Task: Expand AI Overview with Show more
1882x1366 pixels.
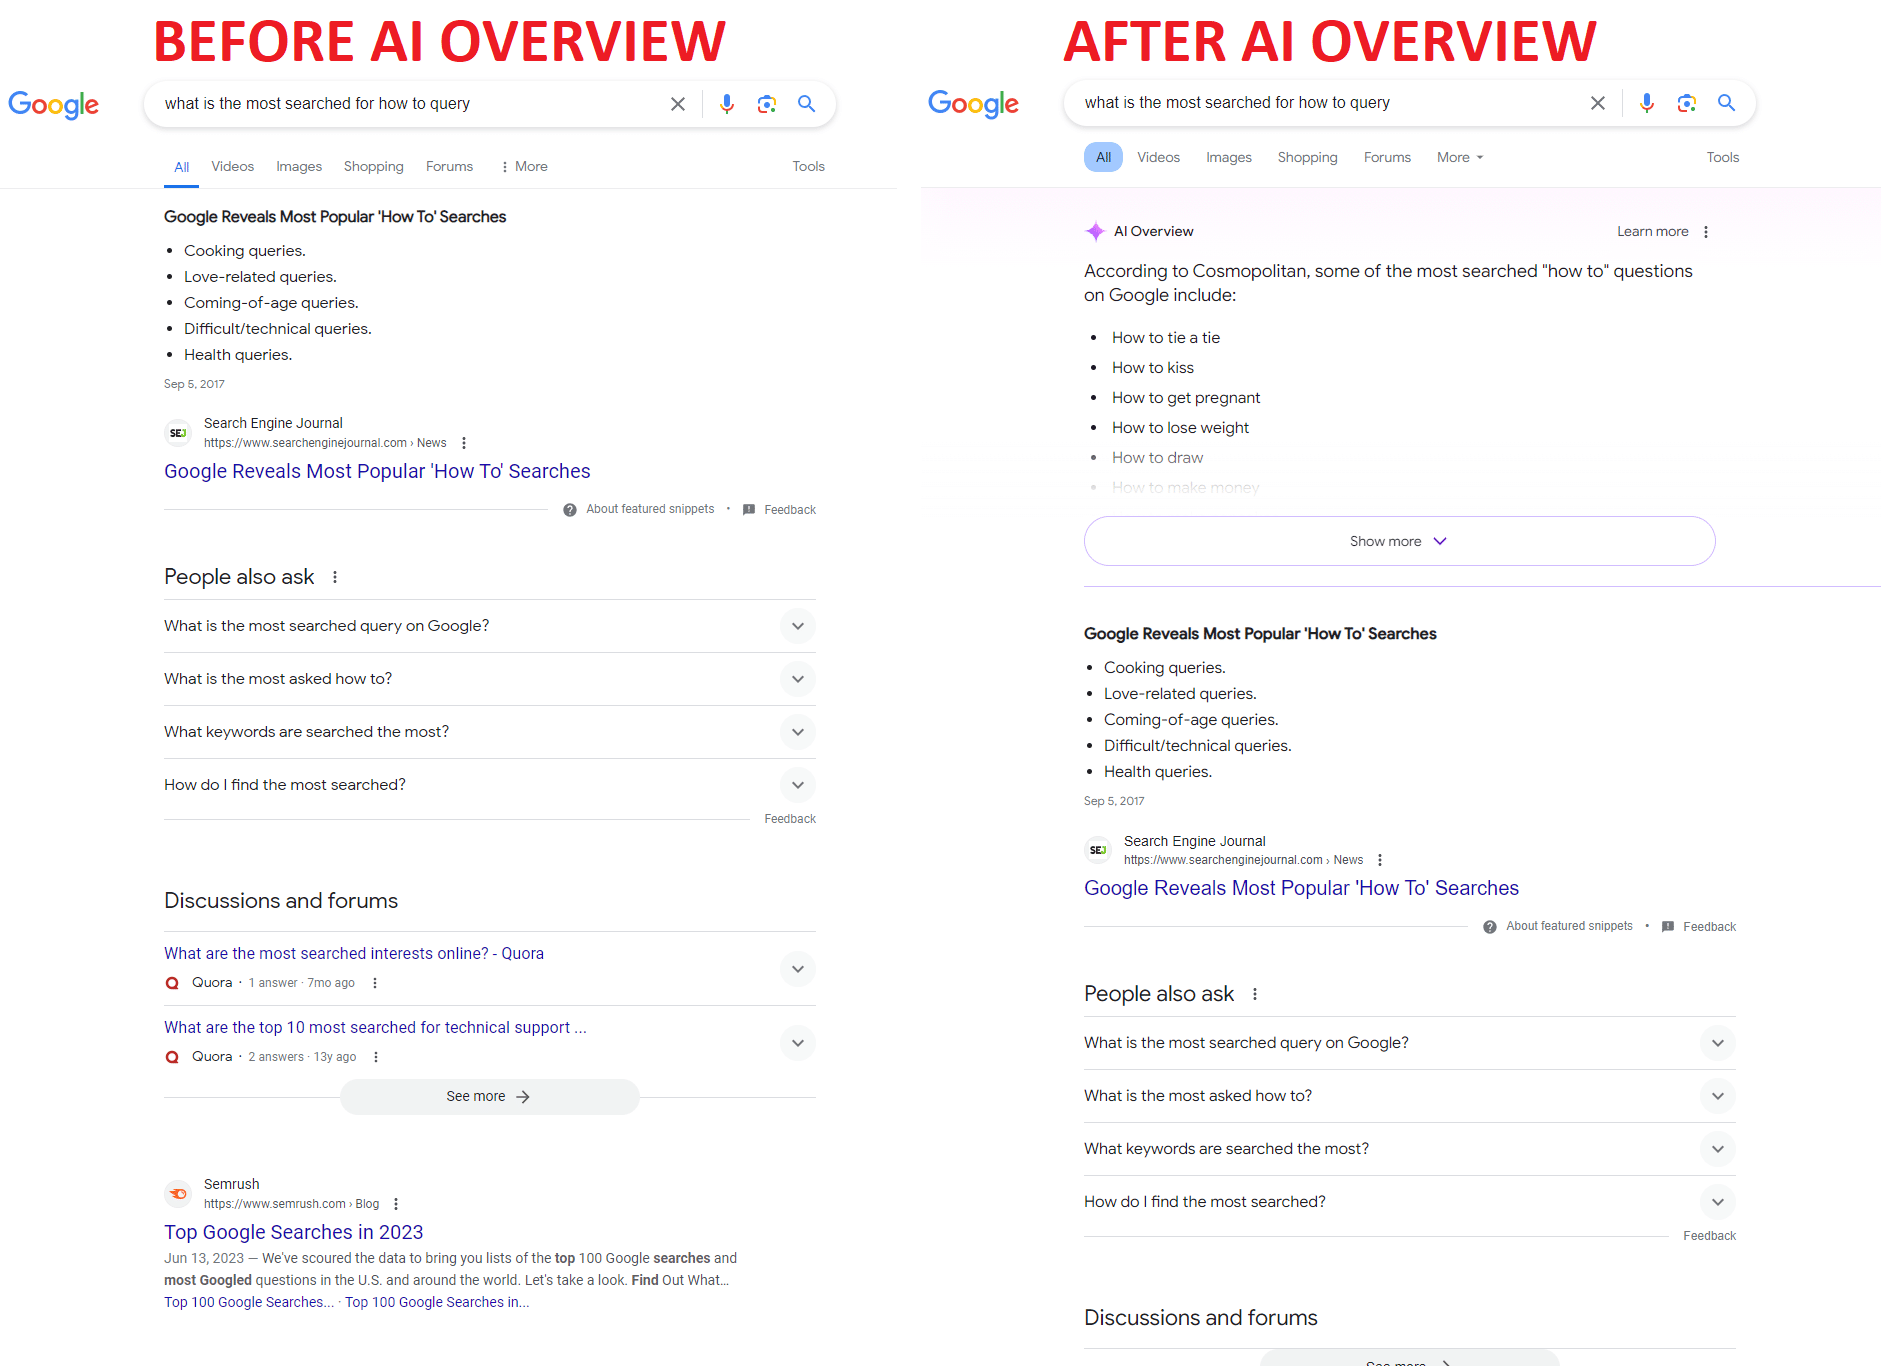Action: coord(1400,541)
